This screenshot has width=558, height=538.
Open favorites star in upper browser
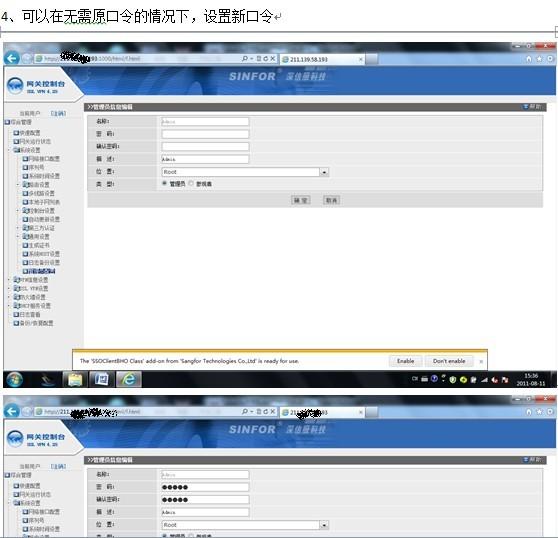[x=539, y=59]
